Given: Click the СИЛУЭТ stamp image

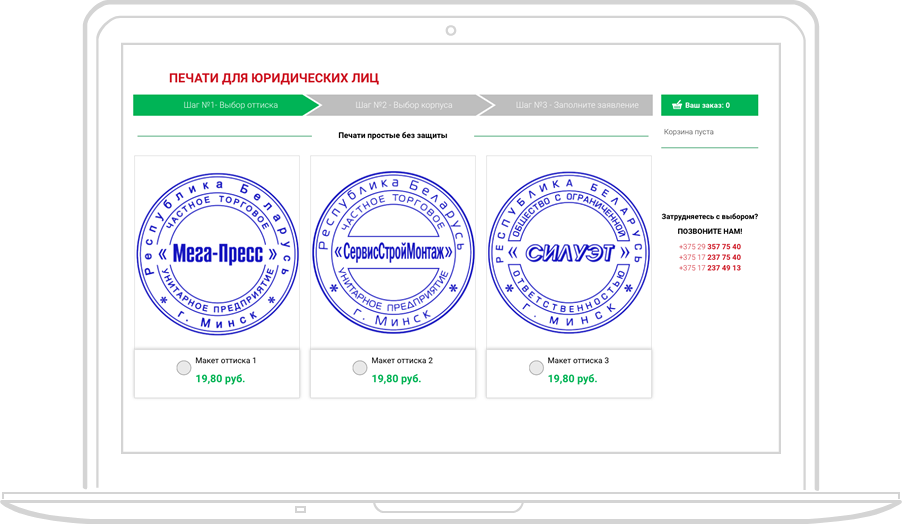Looking at the screenshot, I should pyautogui.click(x=569, y=252).
